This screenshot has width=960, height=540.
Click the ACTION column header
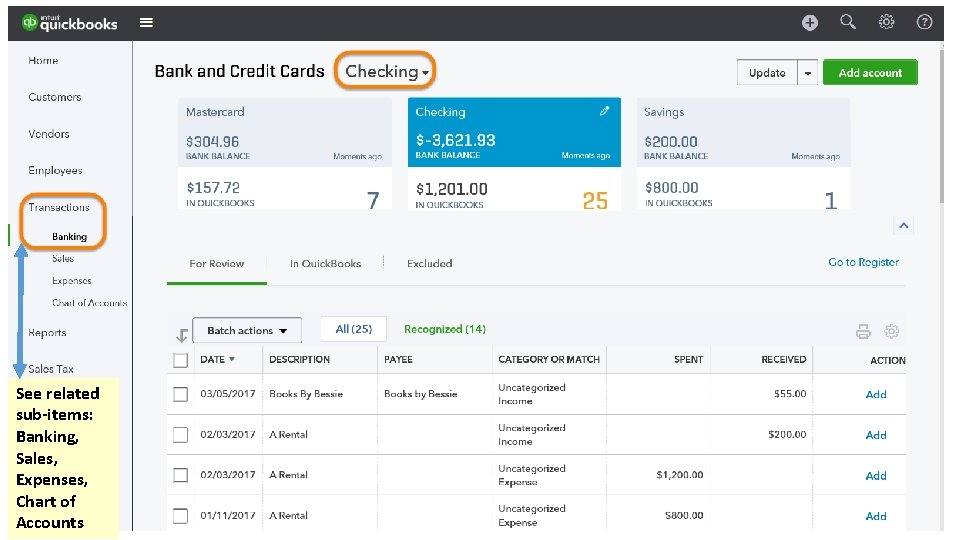coord(887,361)
